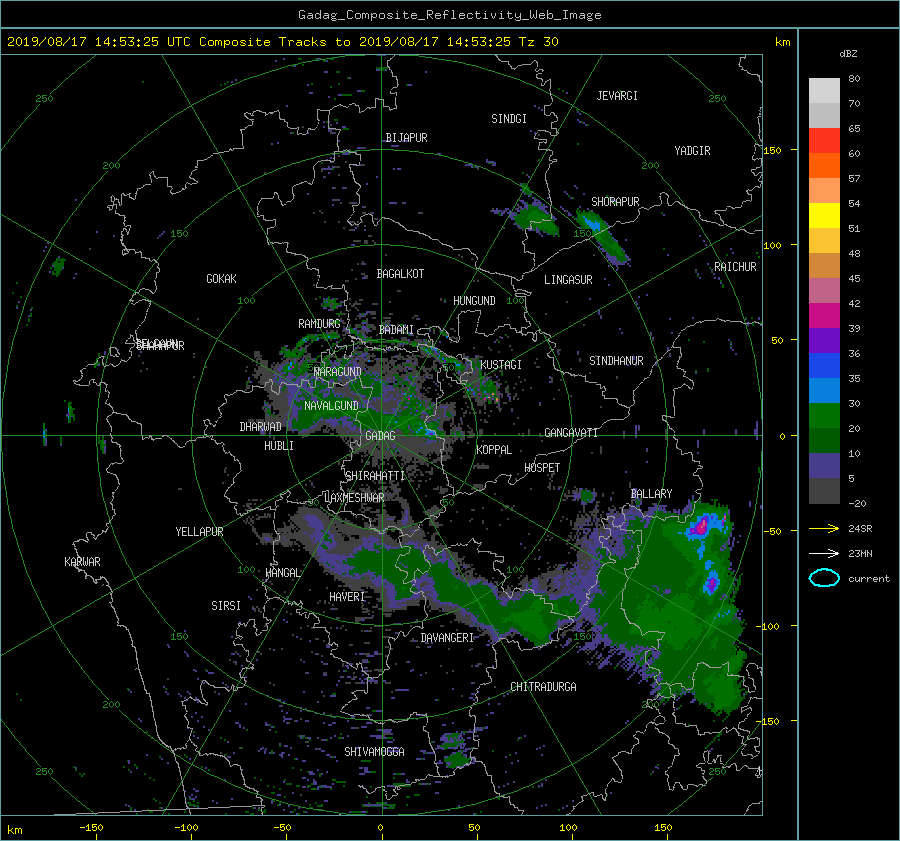Click the DAVANGERI city label

coord(447,638)
